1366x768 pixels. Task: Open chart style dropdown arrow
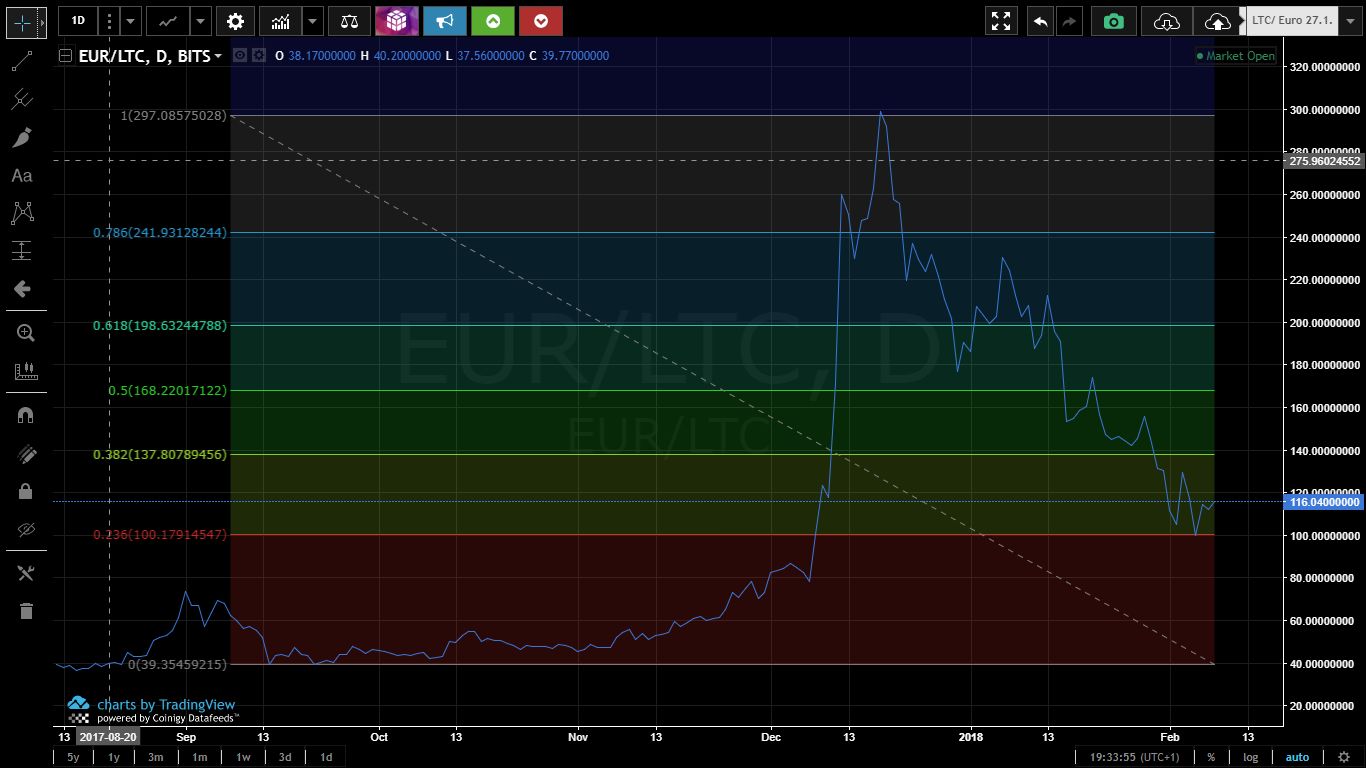201,20
